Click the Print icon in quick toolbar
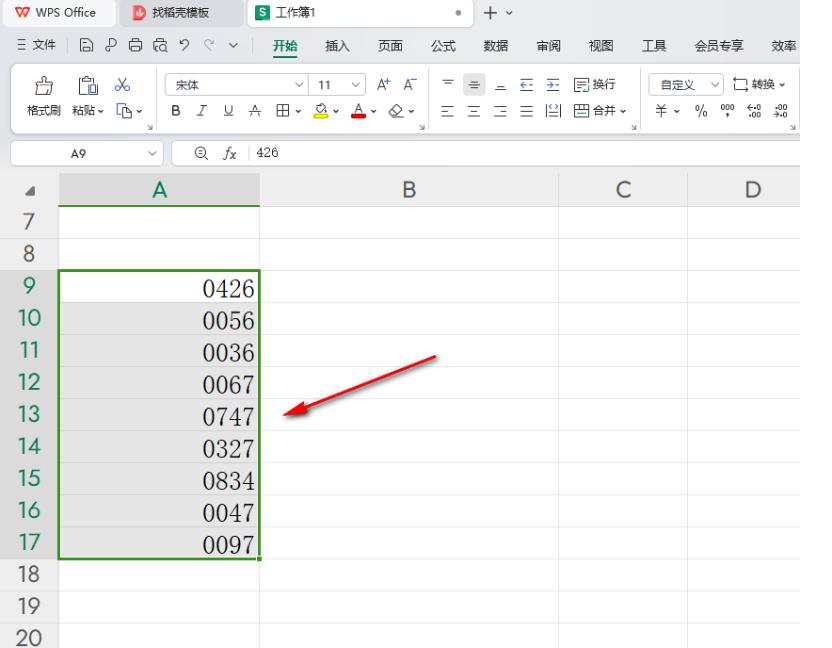The width and height of the screenshot is (832, 648). [x=135, y=45]
